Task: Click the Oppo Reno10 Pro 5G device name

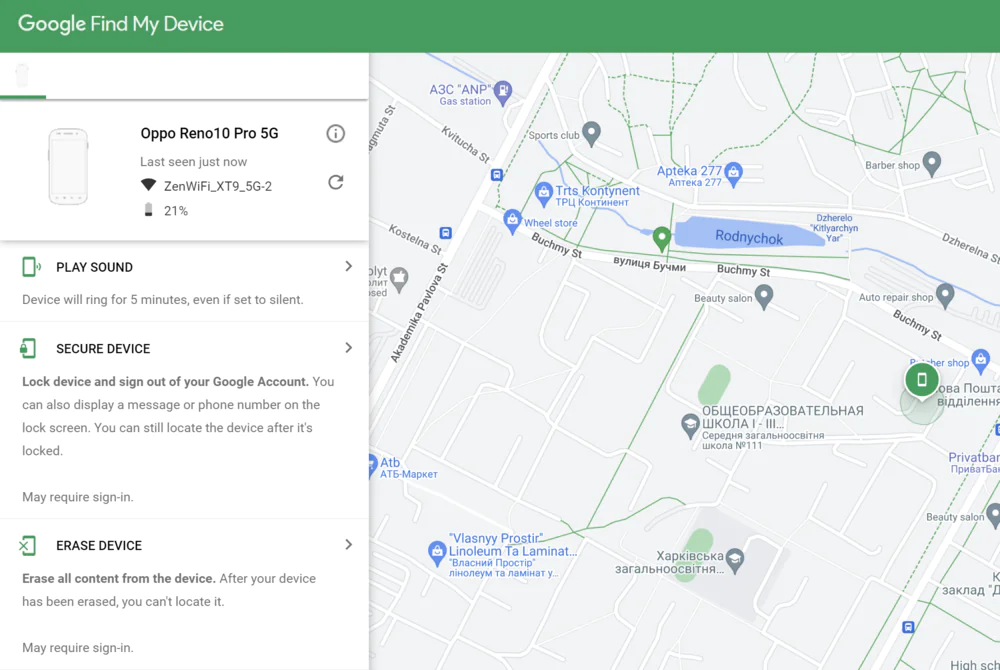Action: point(209,133)
